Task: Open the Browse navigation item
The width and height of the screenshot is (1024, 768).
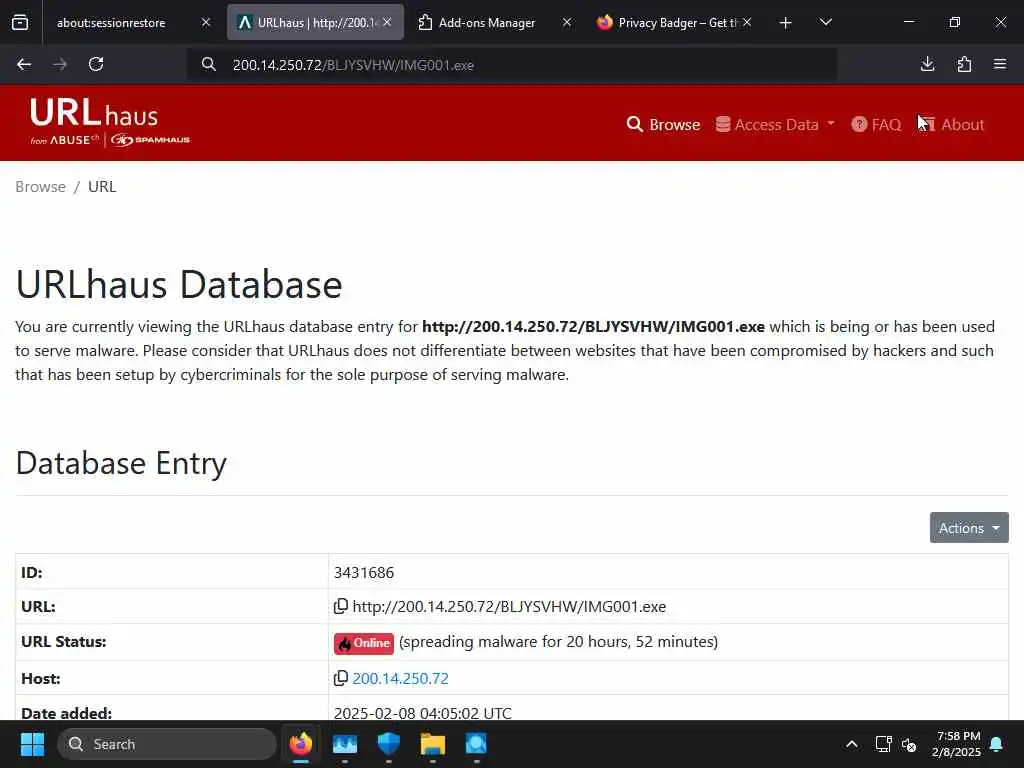Action: [x=663, y=125]
